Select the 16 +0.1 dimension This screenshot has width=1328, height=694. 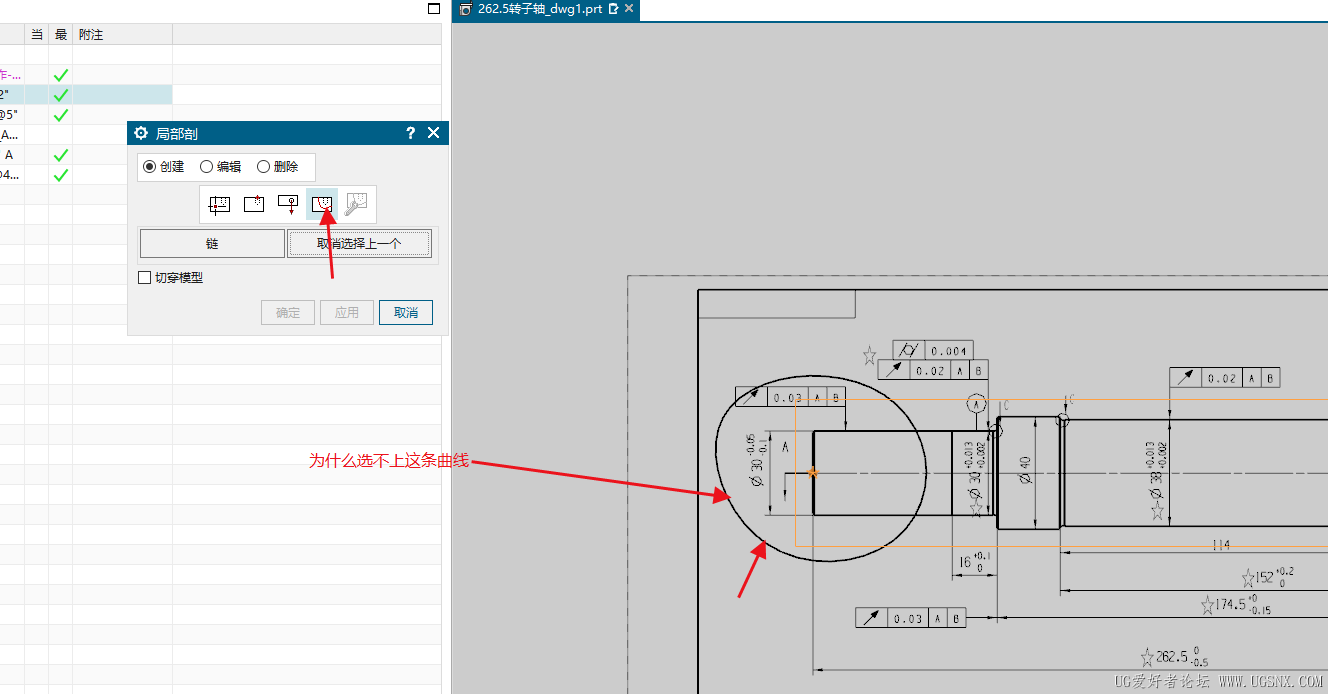[974, 562]
